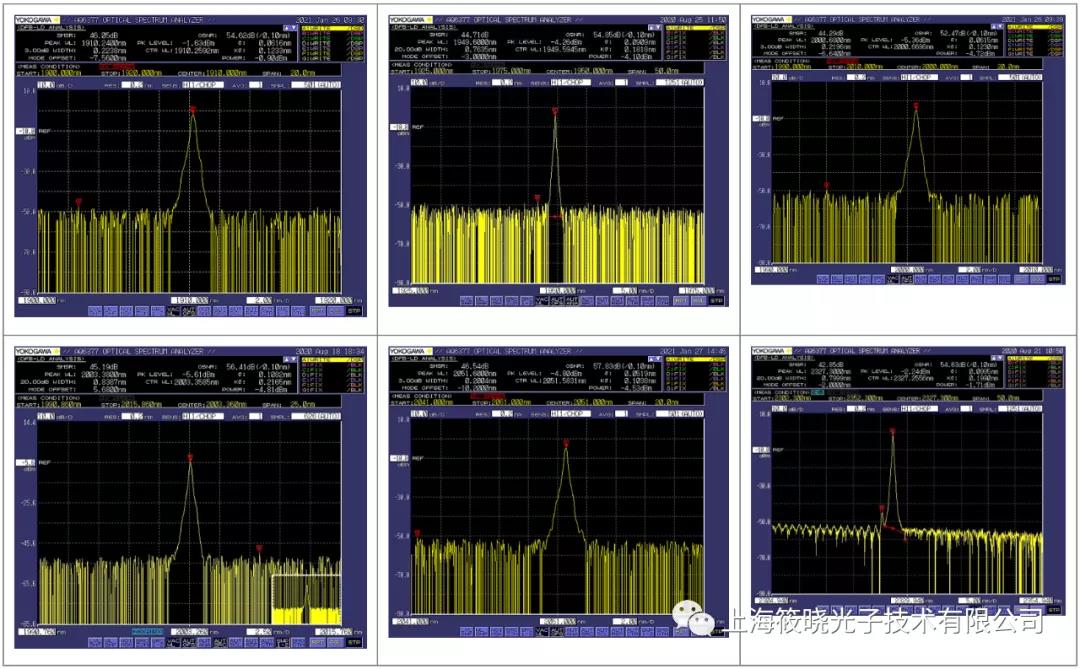Click the analysis up/down arrows on 1910 nm screen
This screenshot has height=669, width=1080.
pyautogui.click(x=291, y=28)
